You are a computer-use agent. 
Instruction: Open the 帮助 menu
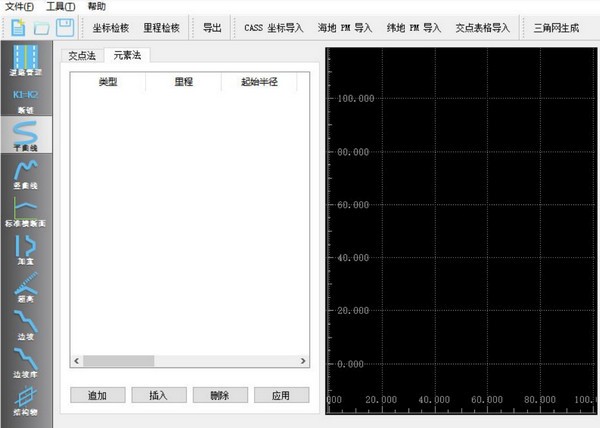pos(96,7)
